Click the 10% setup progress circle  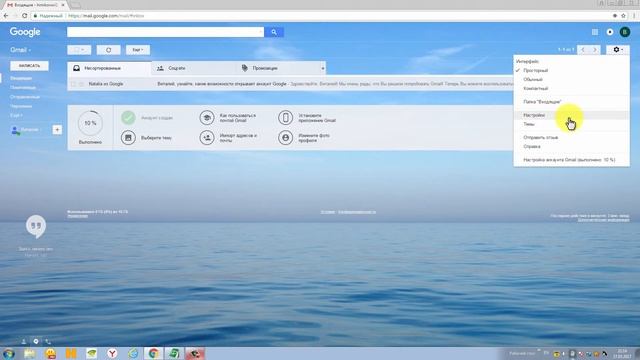click(x=90, y=123)
